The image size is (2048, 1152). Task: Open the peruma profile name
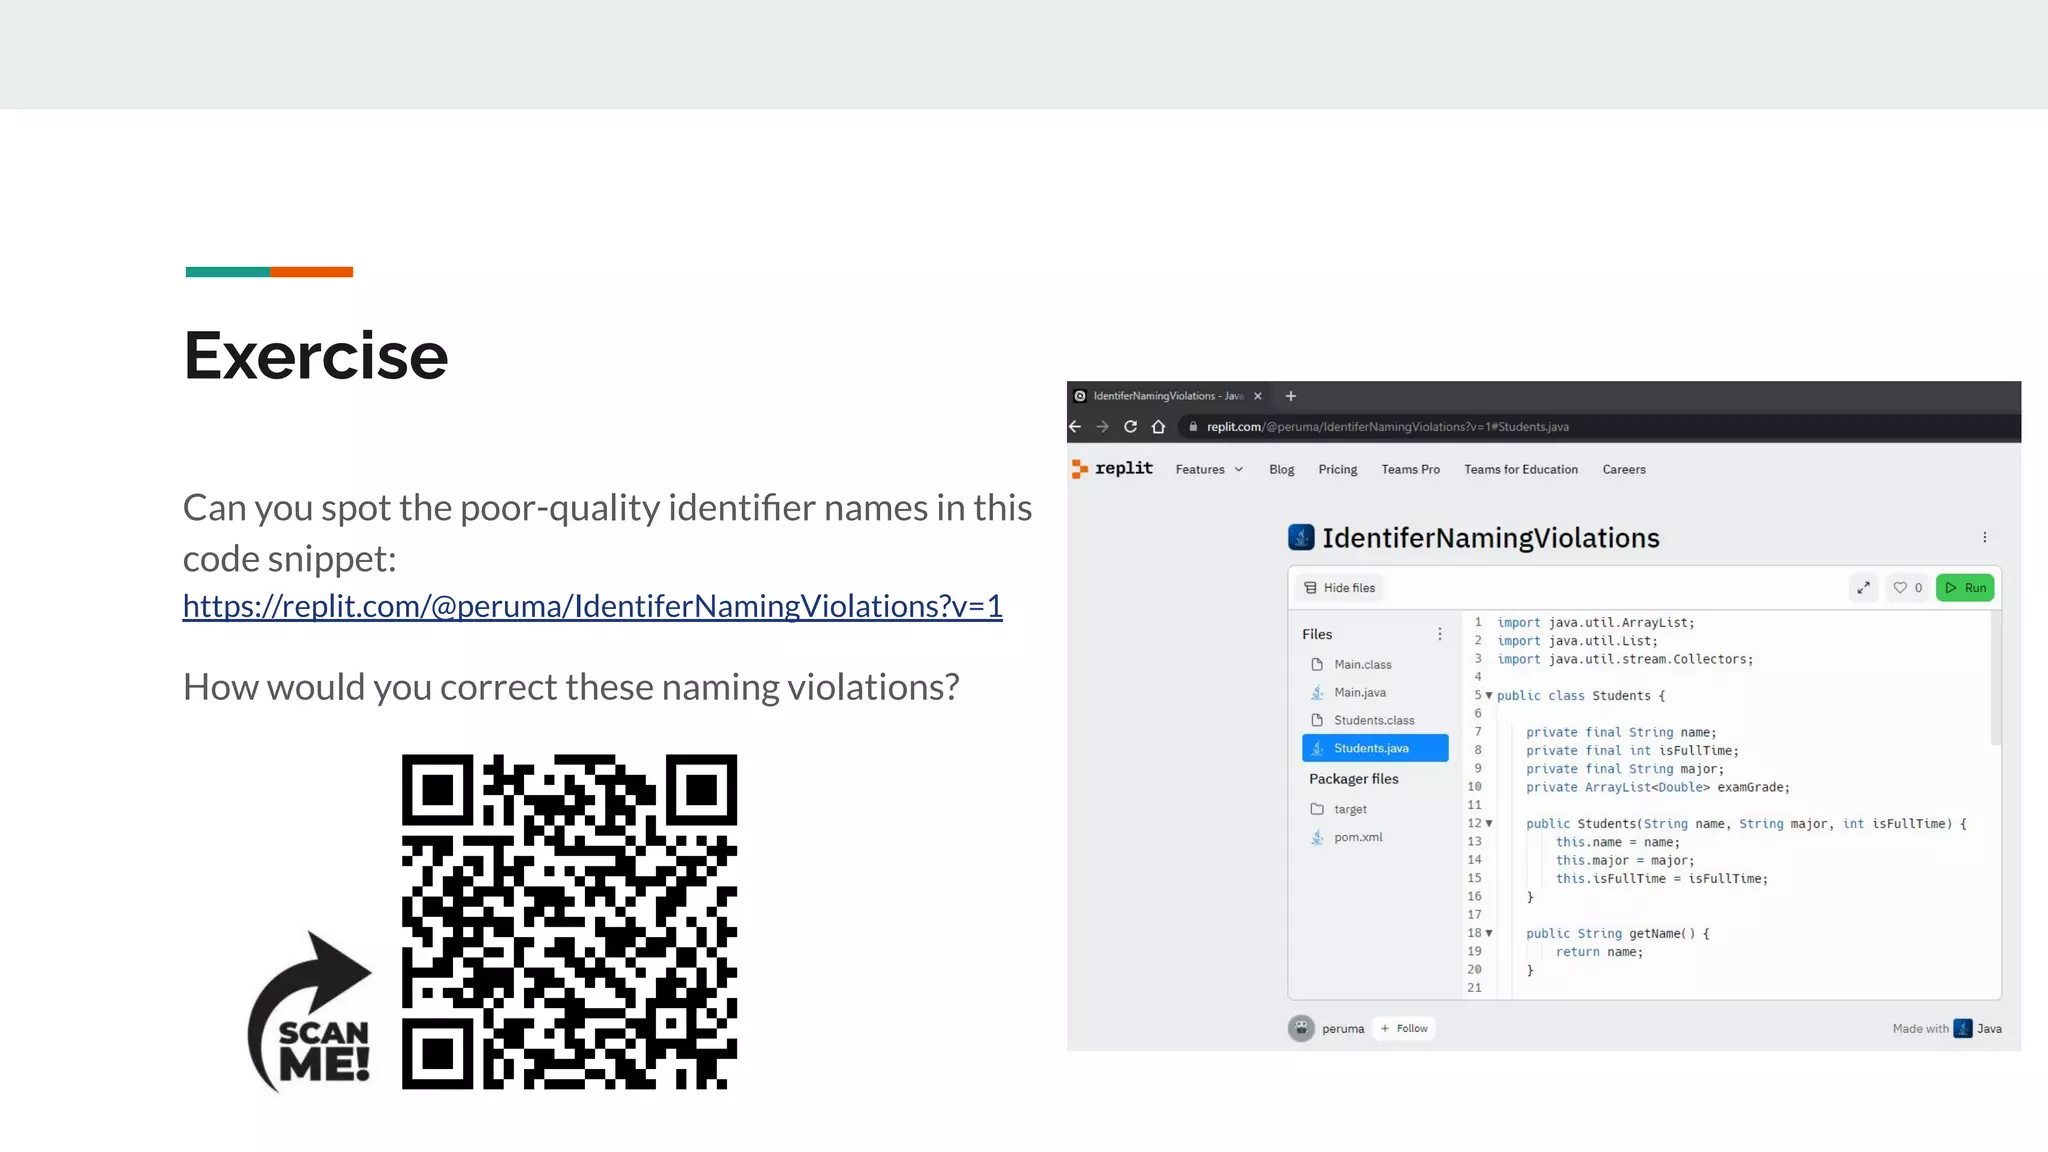[x=1343, y=1029]
